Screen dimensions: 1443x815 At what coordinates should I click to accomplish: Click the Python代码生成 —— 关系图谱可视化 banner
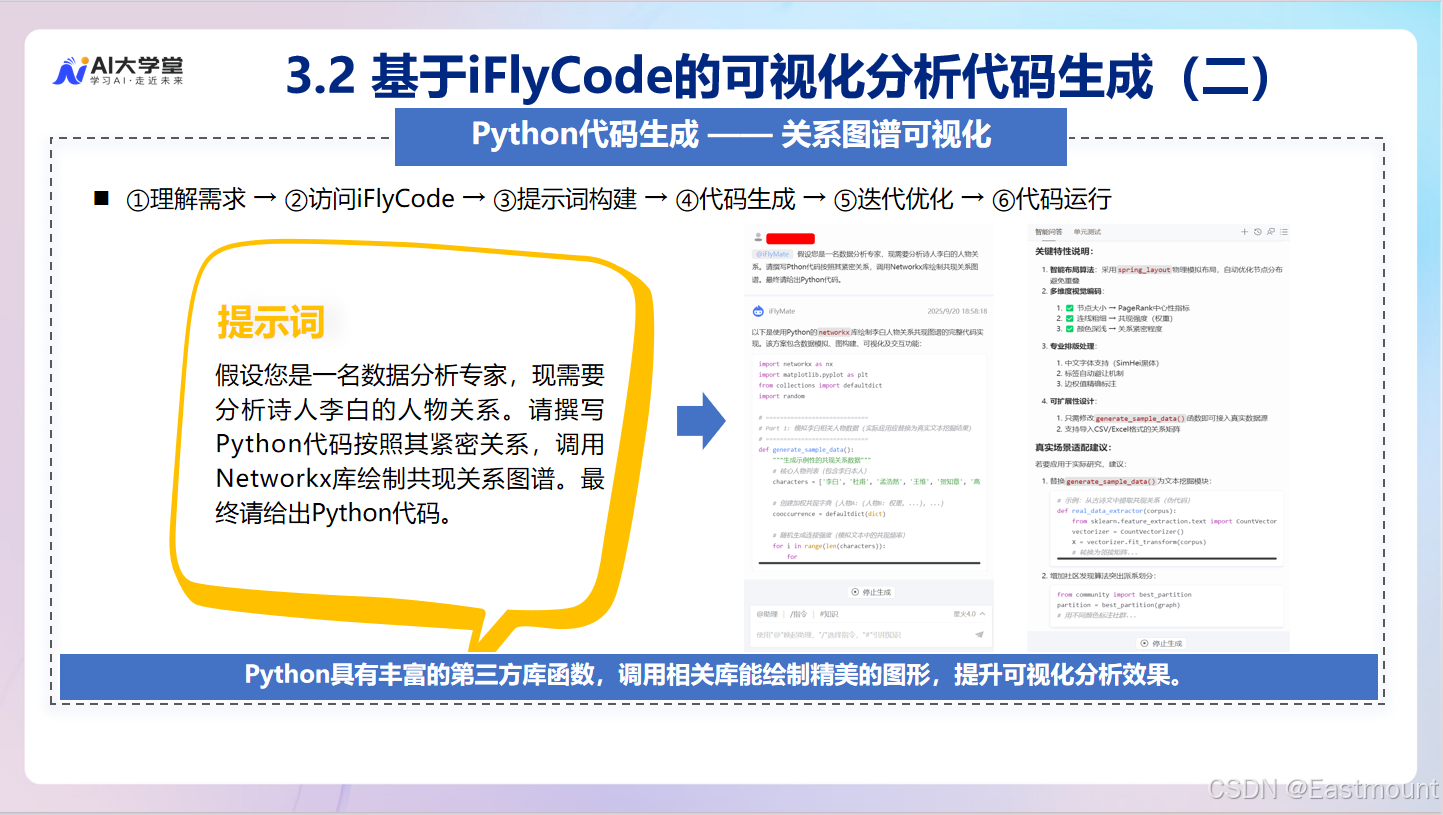pos(731,136)
